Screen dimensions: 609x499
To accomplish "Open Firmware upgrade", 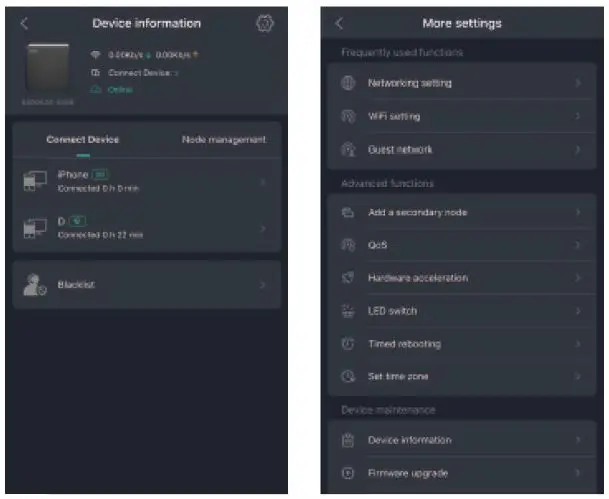I will 462,473.
